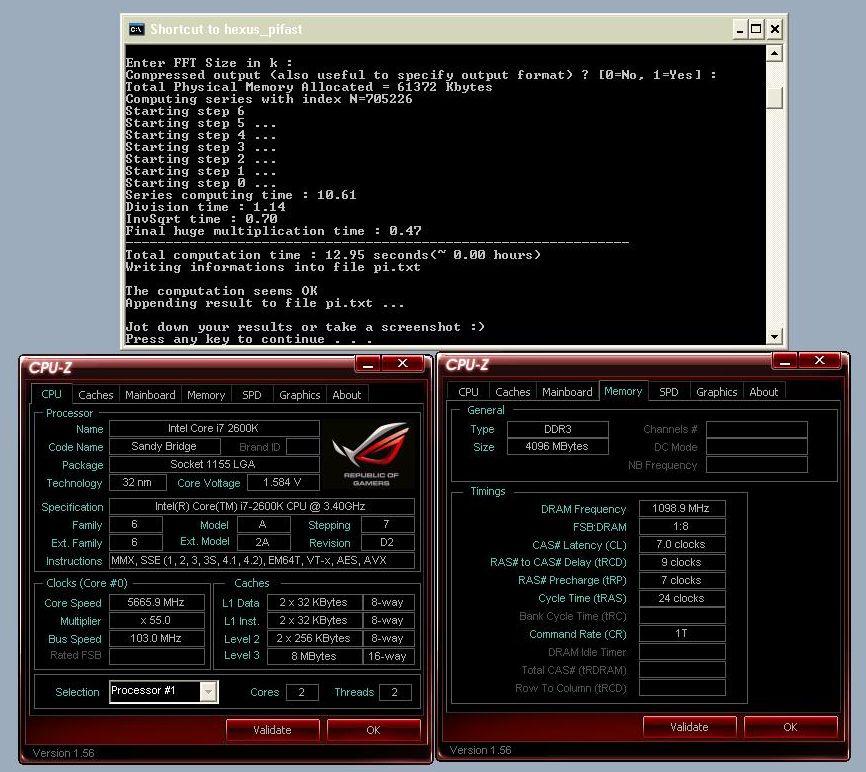Close the right CPU-Z window
Screen dimensions: 866x772
[820, 361]
